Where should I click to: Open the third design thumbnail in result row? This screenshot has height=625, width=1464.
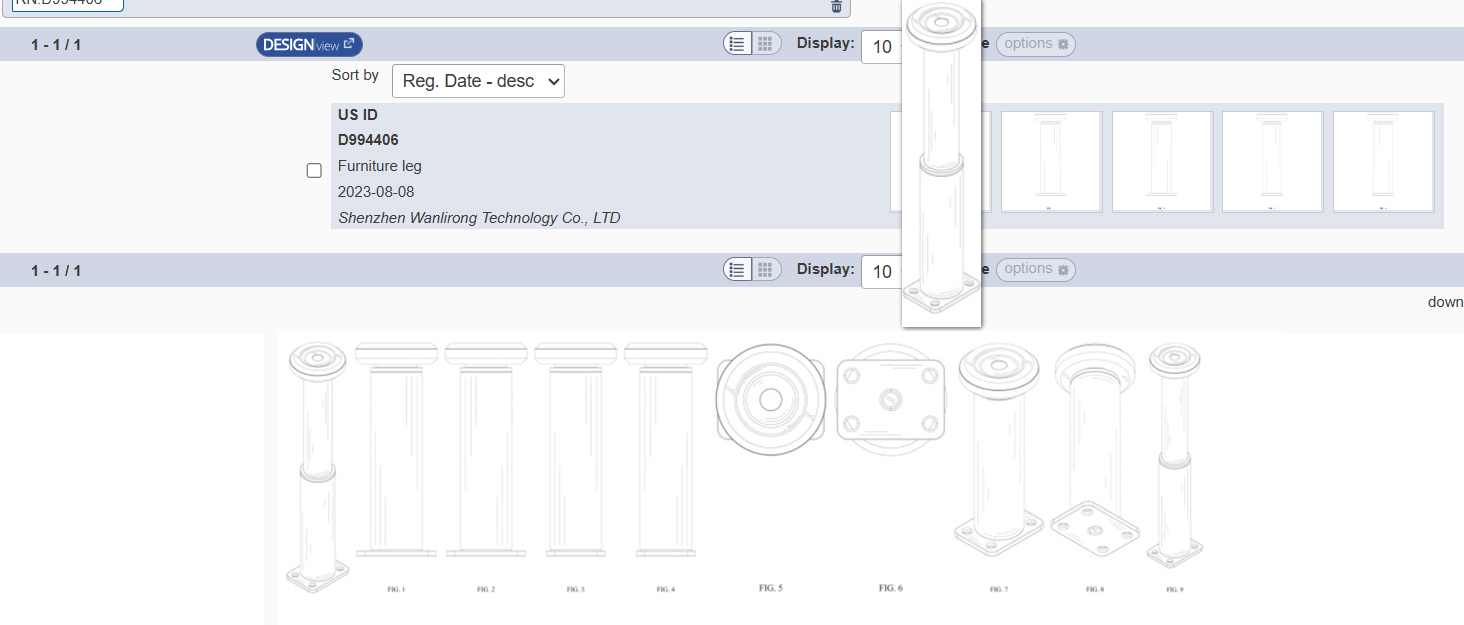tap(1162, 161)
